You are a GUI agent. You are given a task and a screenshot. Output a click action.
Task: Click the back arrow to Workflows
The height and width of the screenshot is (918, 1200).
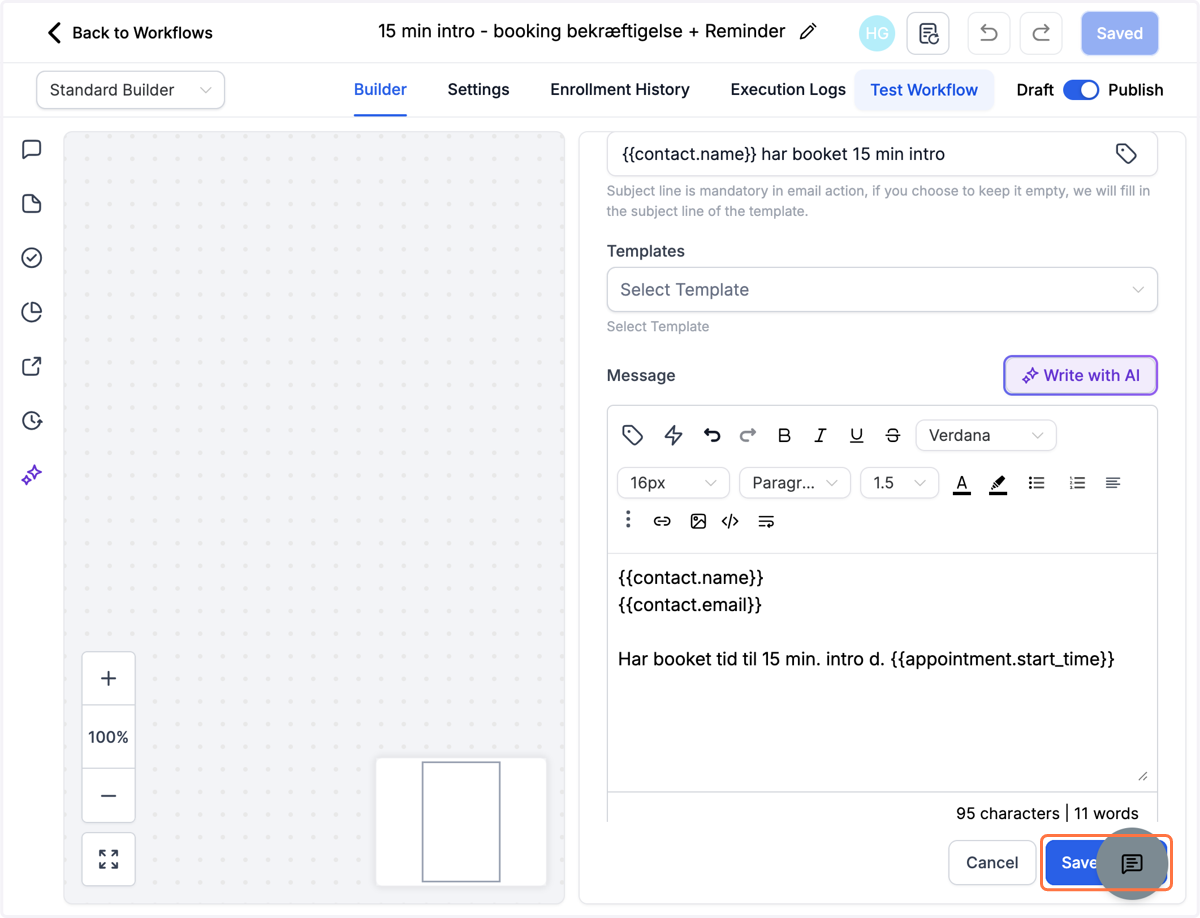[54, 33]
